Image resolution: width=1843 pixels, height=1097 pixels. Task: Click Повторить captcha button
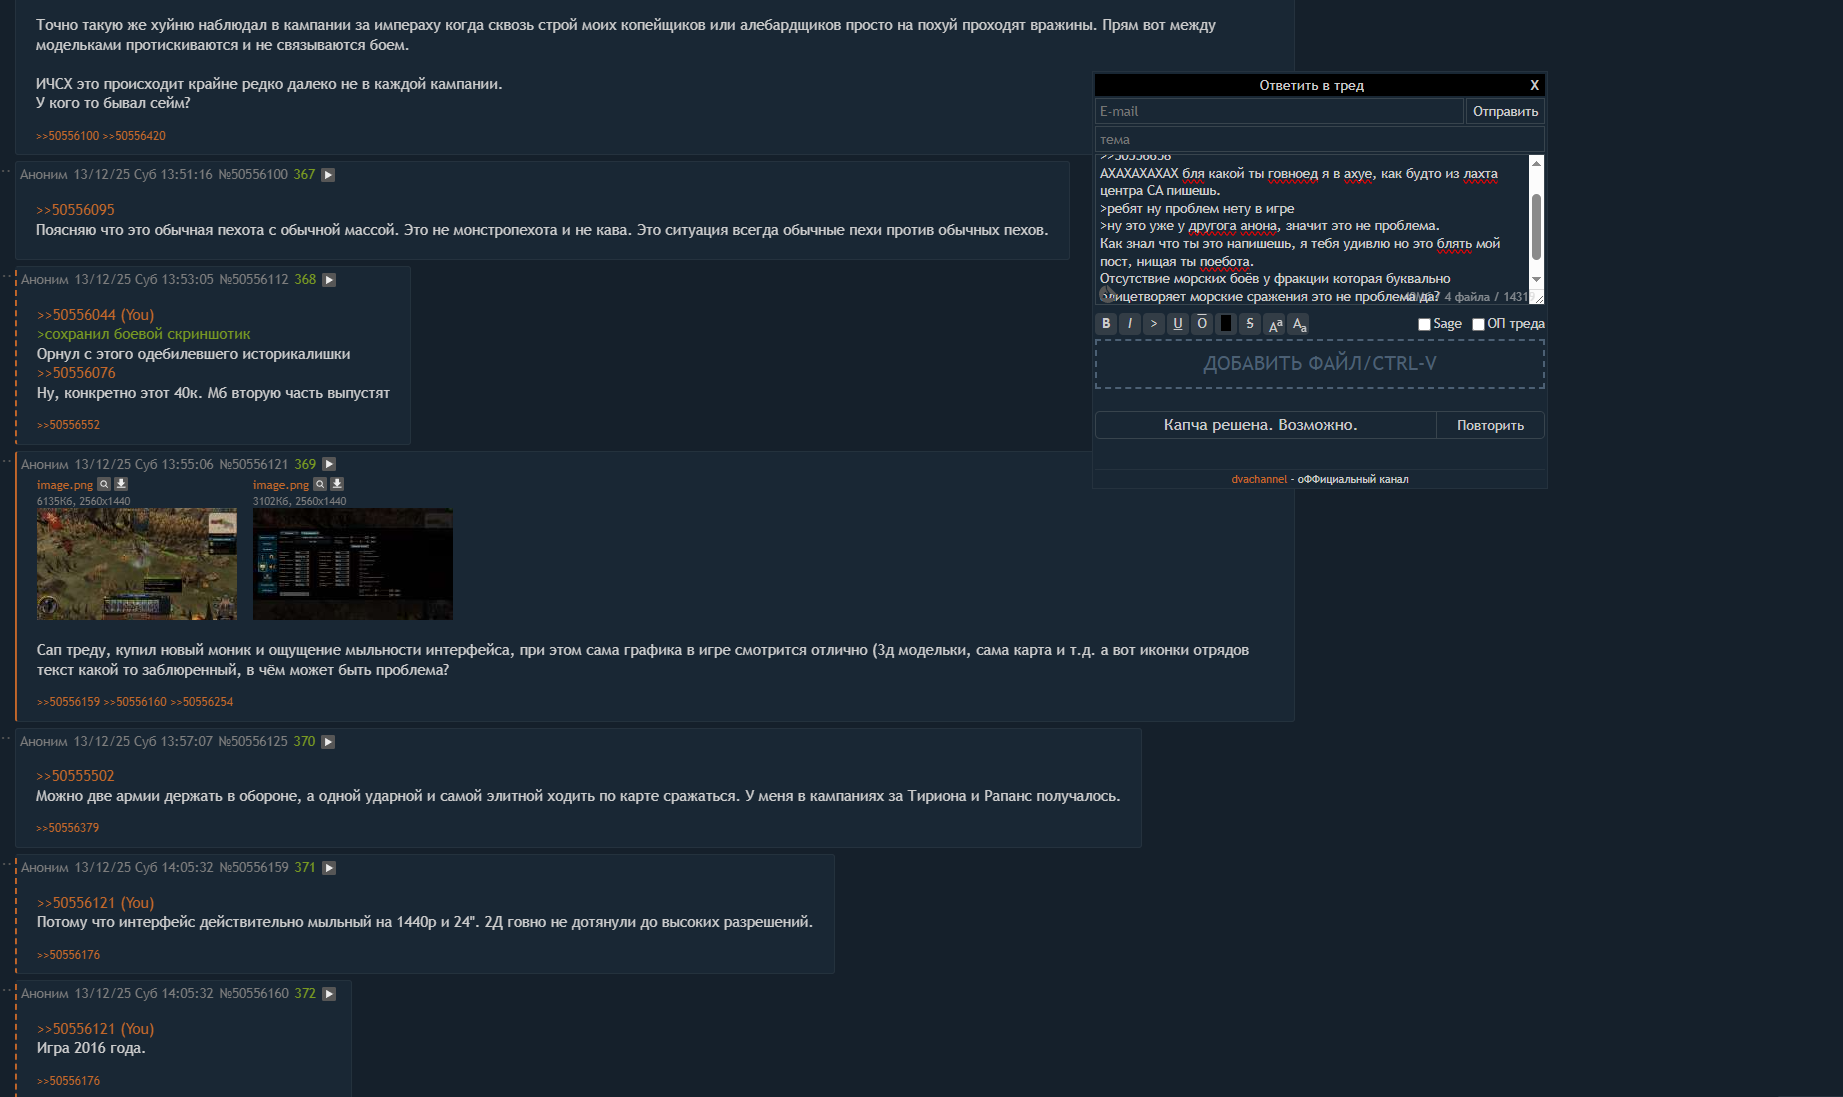(x=1490, y=425)
